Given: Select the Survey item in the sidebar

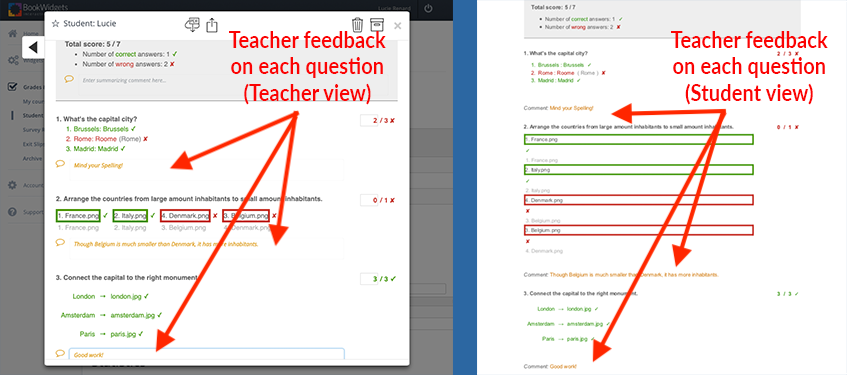Looking at the screenshot, I should (x=33, y=130).
